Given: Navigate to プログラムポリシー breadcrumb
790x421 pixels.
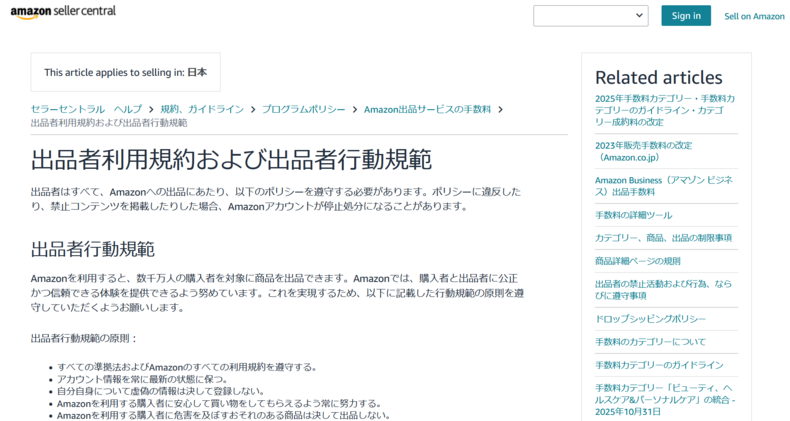Looking at the screenshot, I should pyautogui.click(x=303, y=109).
